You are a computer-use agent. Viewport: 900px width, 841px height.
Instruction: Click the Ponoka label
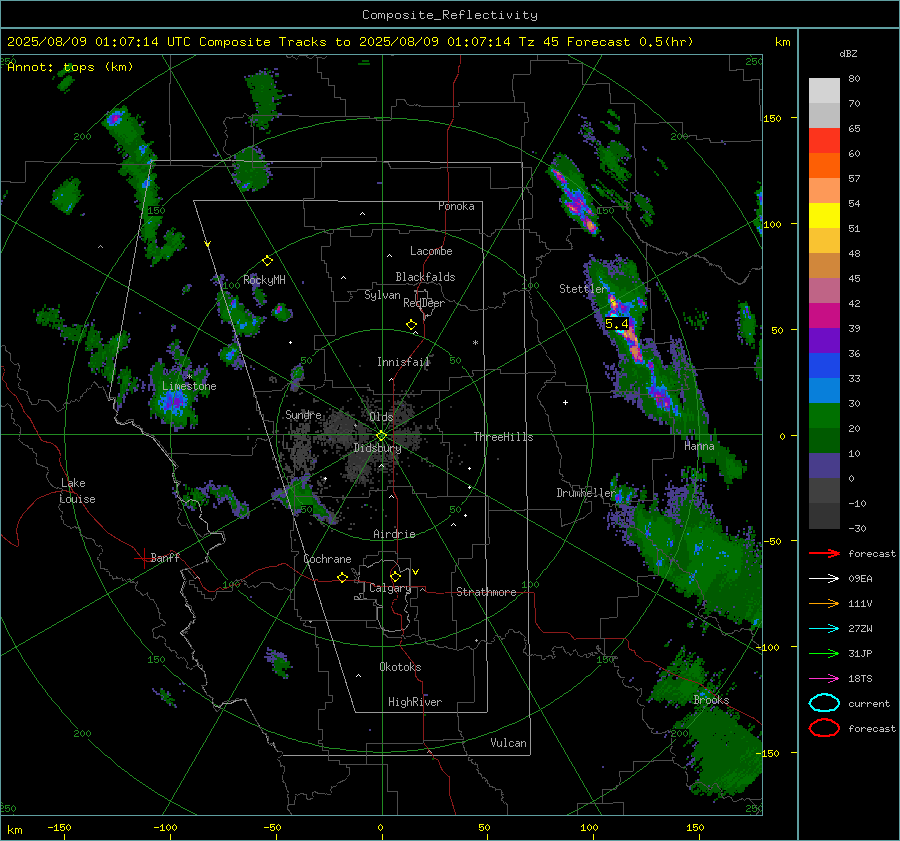click(x=456, y=206)
